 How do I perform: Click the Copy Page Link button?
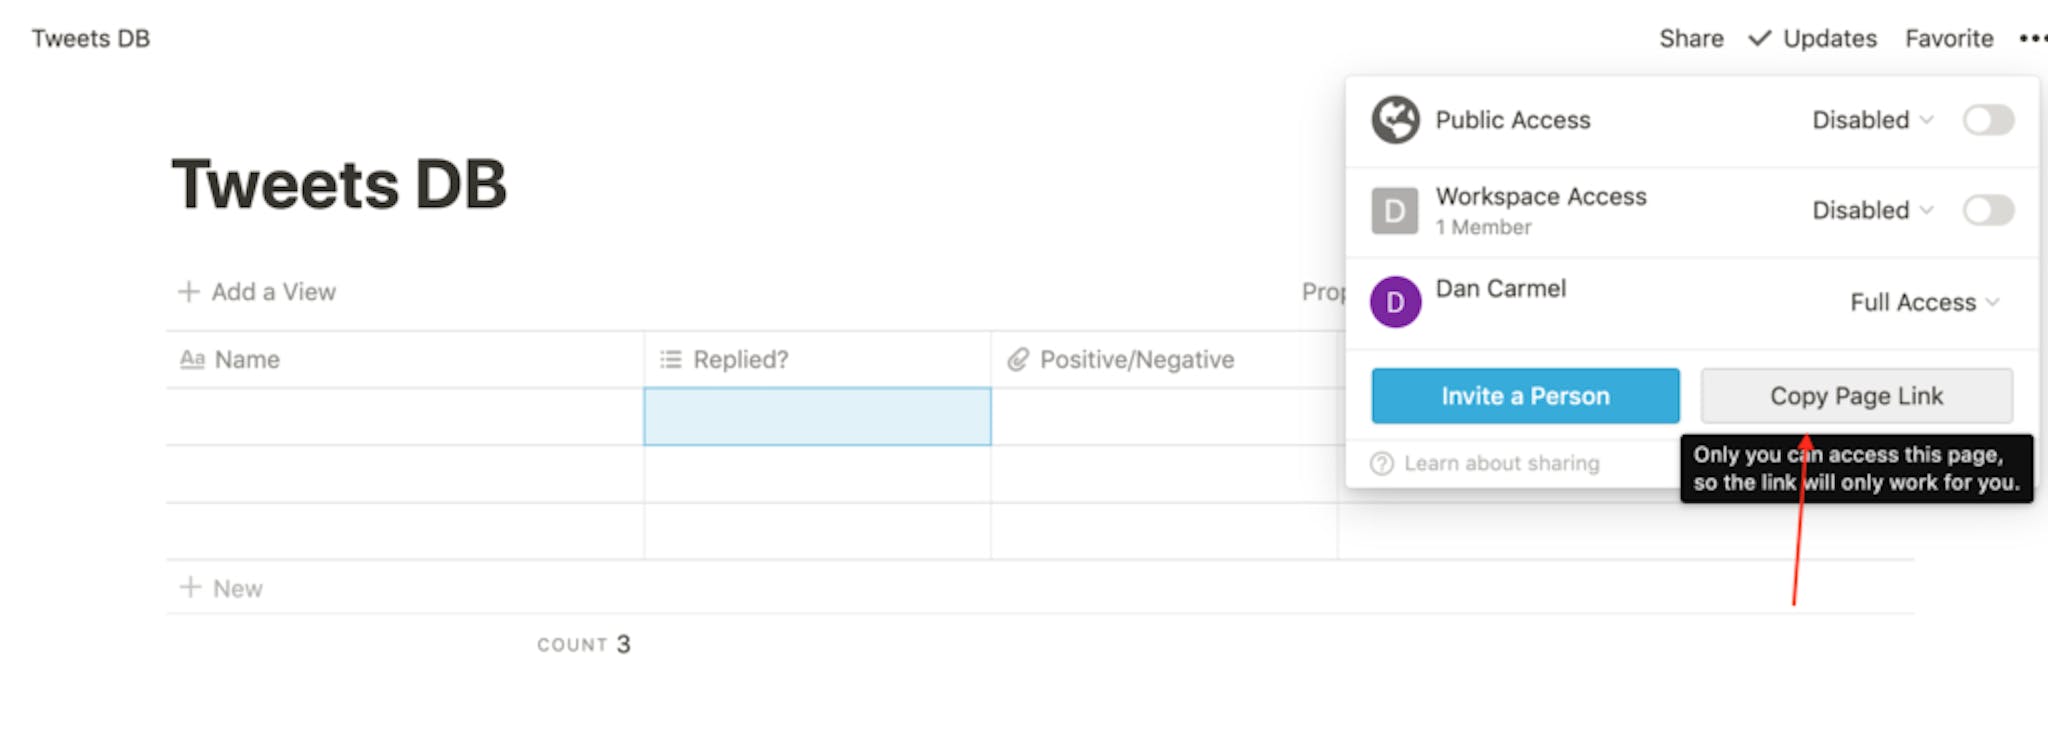pyautogui.click(x=1857, y=396)
